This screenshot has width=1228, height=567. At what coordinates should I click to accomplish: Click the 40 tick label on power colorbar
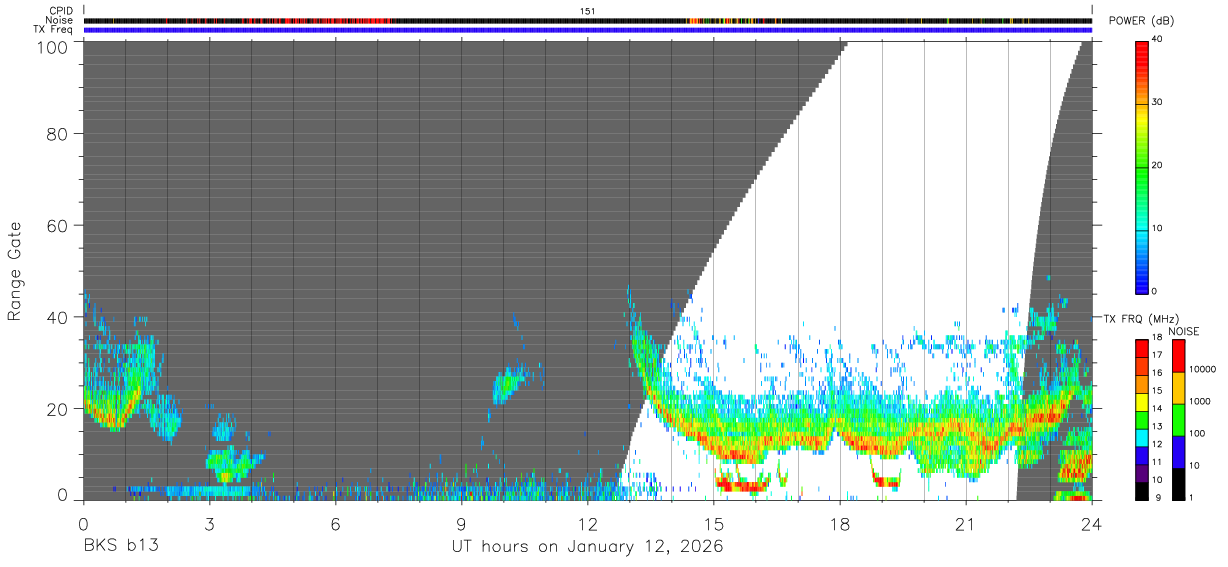pyautogui.click(x=1157, y=40)
